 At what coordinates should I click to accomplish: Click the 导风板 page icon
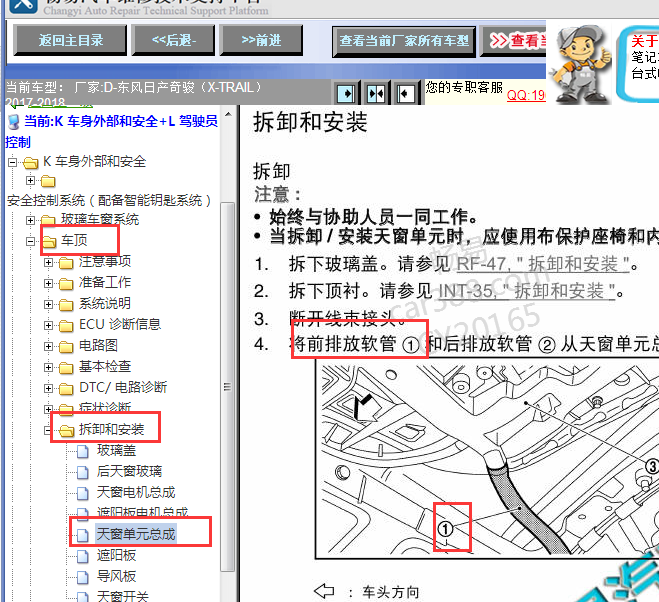tap(83, 578)
